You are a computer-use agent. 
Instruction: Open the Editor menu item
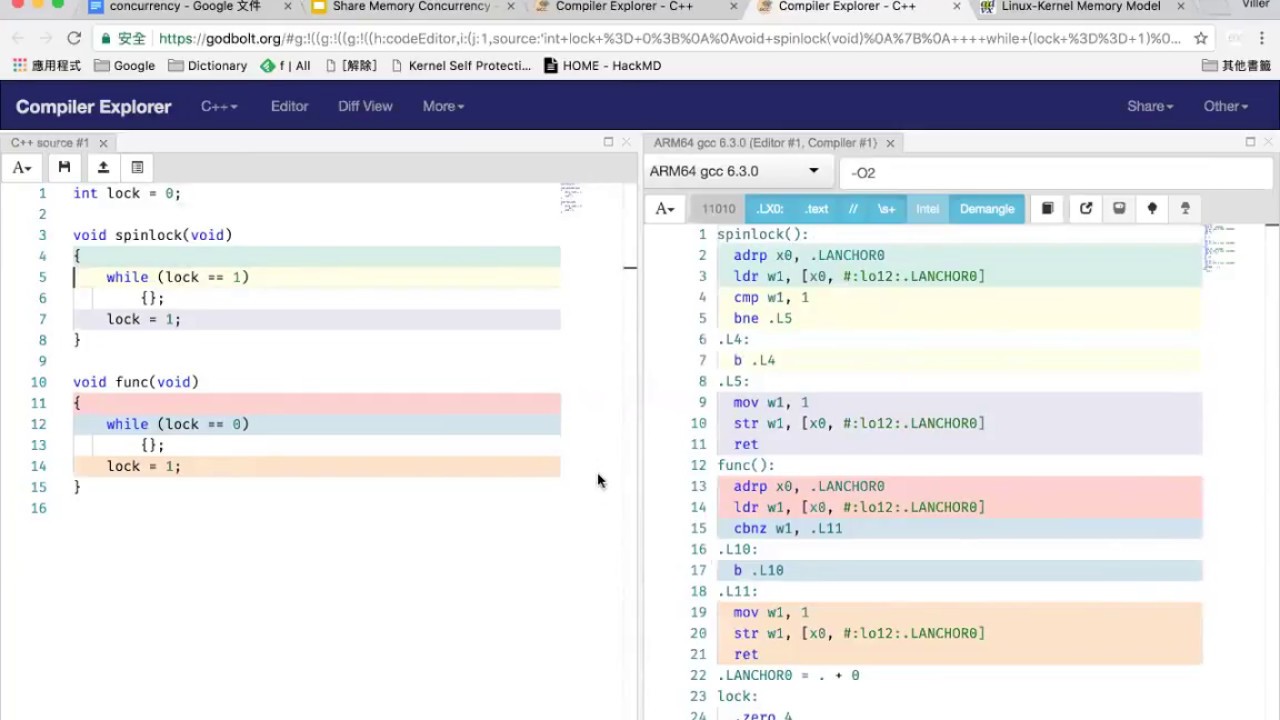click(289, 106)
